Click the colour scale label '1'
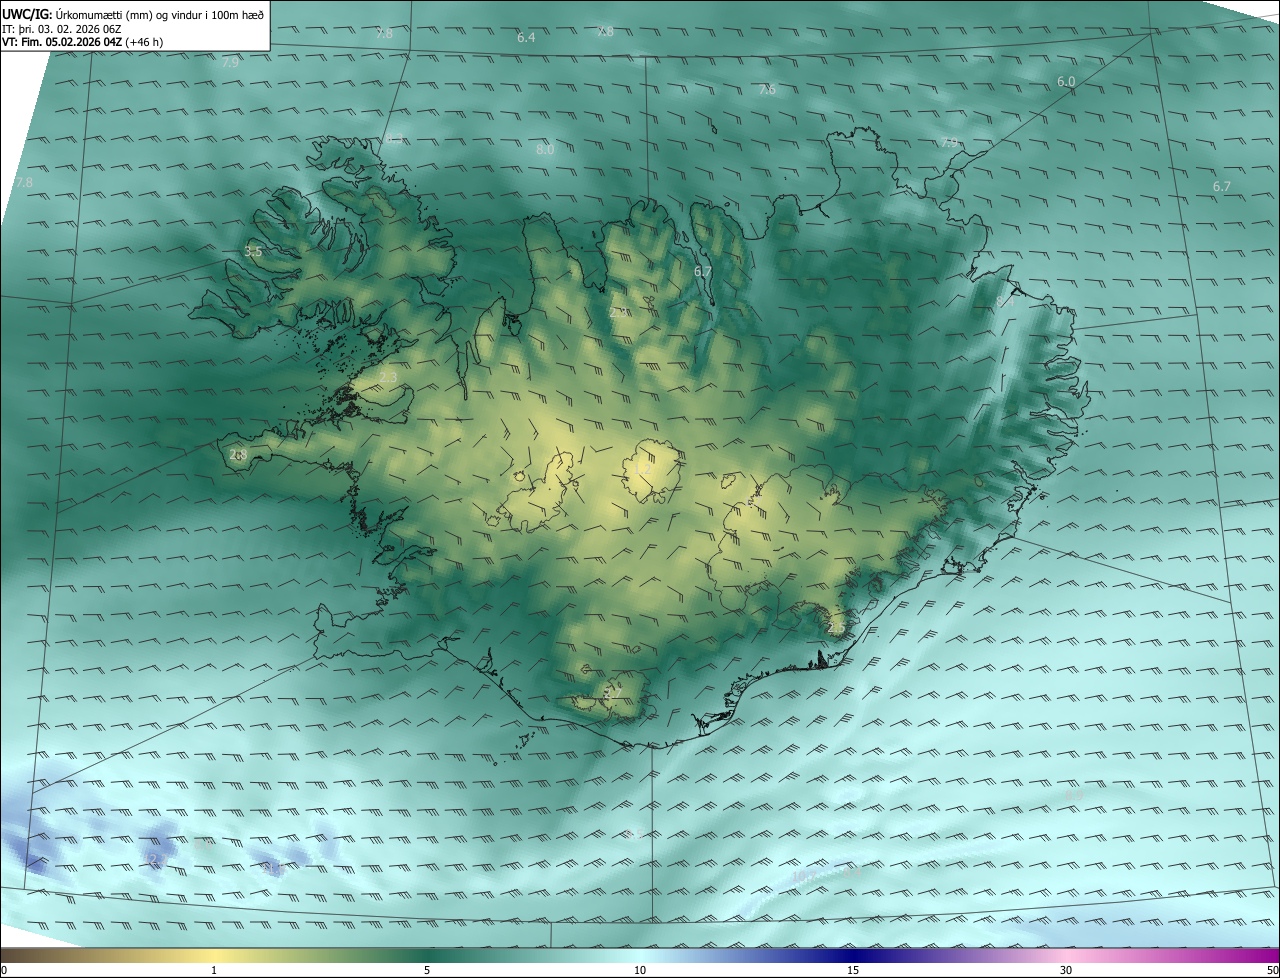The width and height of the screenshot is (1280, 978). [x=214, y=970]
